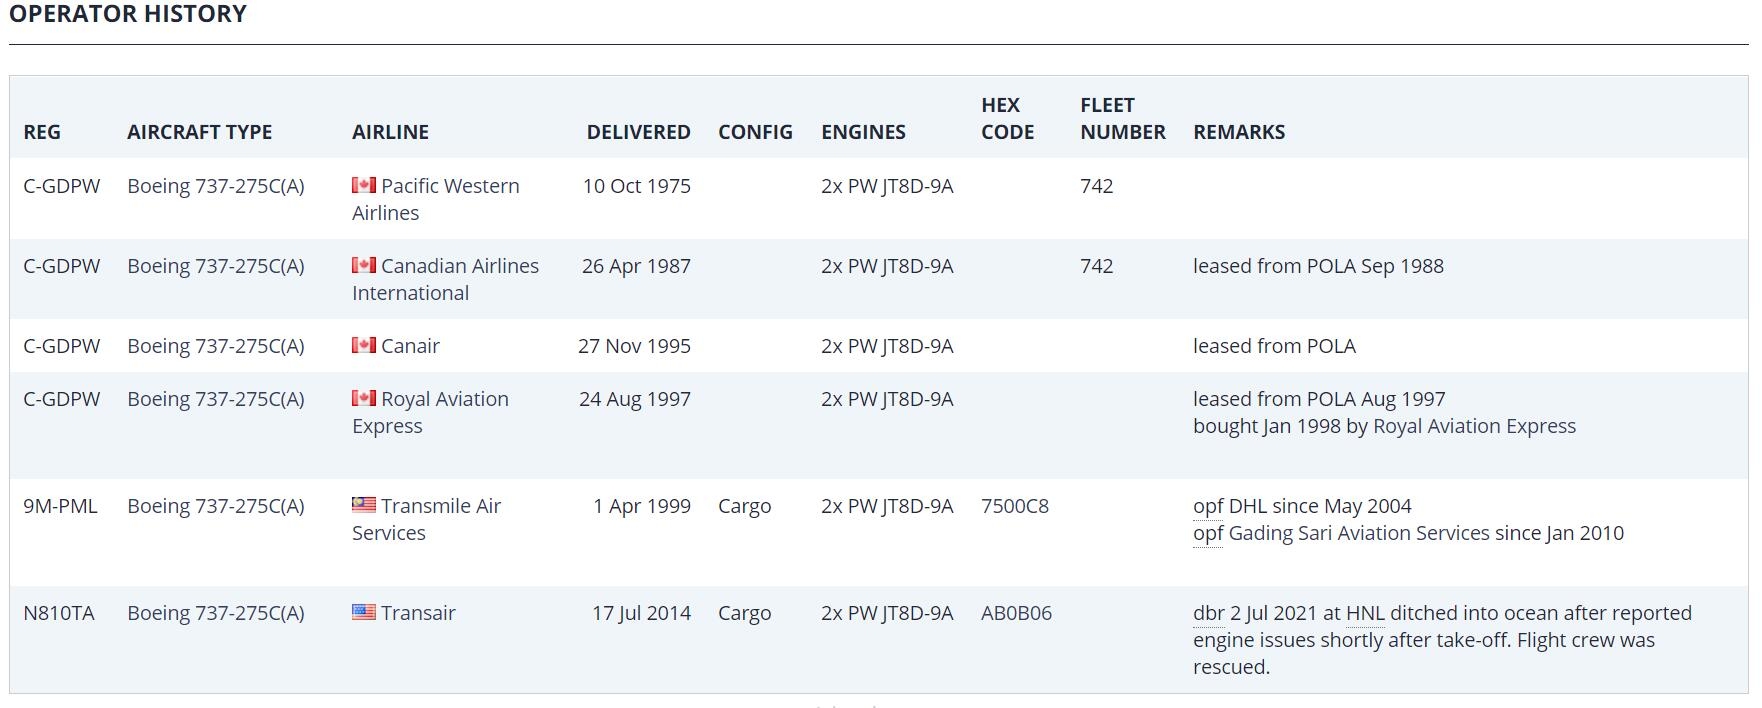Image resolution: width=1762 pixels, height=708 pixels.
Task: Open the Transmile Air Services link
Action: coord(427,519)
